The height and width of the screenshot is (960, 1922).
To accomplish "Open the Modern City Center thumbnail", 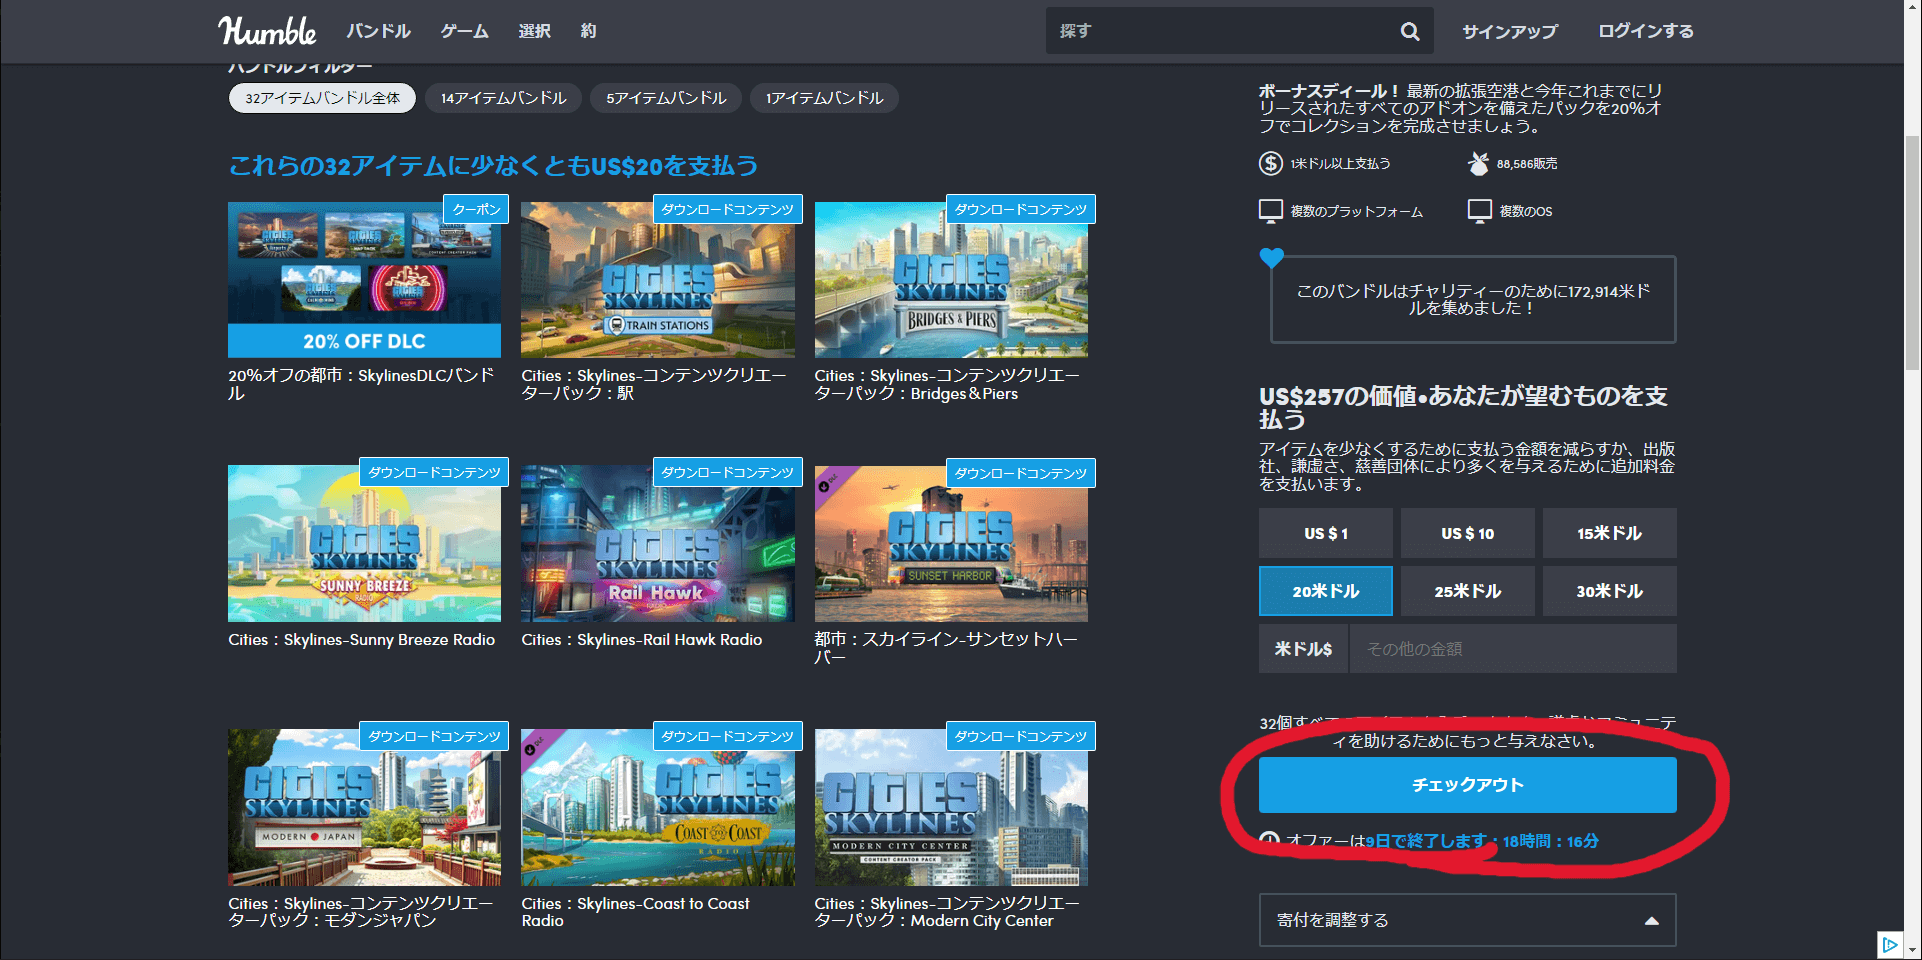I will click(x=951, y=808).
